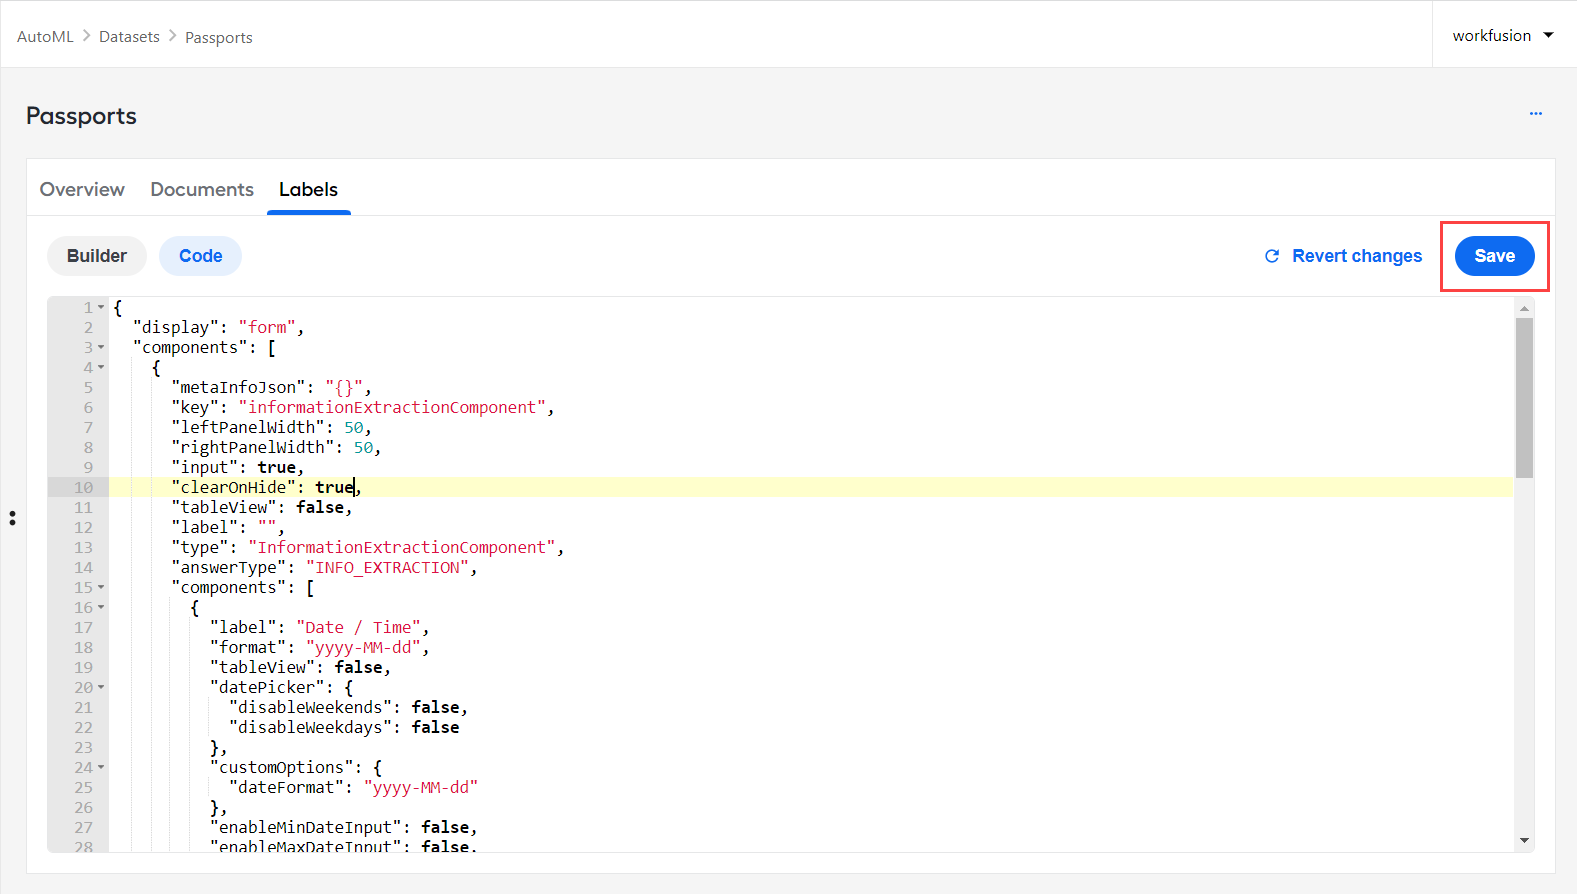Click the "metaInfoJson" property
Viewport: 1577px width, 894px height.
pos(238,387)
